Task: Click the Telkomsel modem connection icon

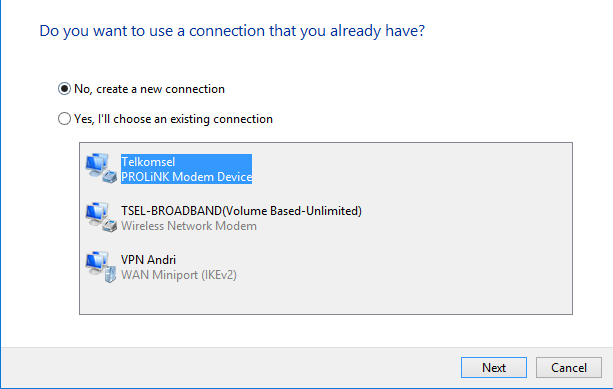Action: [101, 169]
